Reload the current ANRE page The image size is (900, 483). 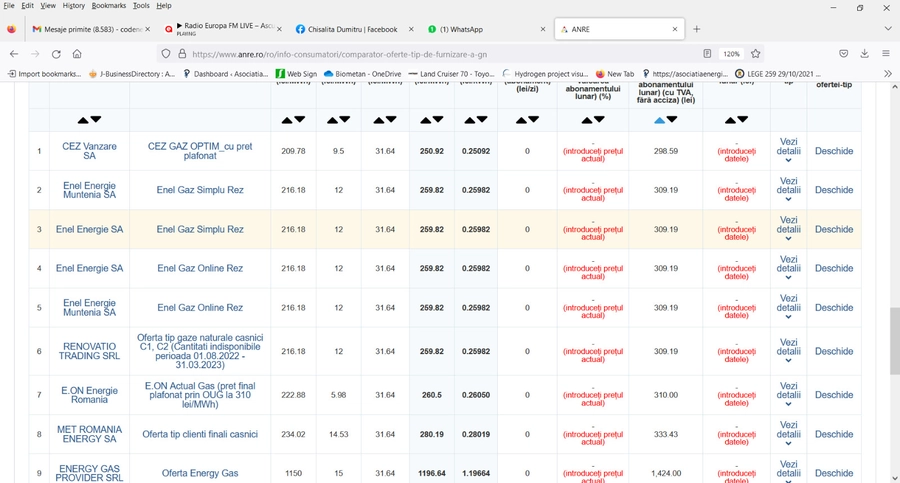(x=56, y=54)
